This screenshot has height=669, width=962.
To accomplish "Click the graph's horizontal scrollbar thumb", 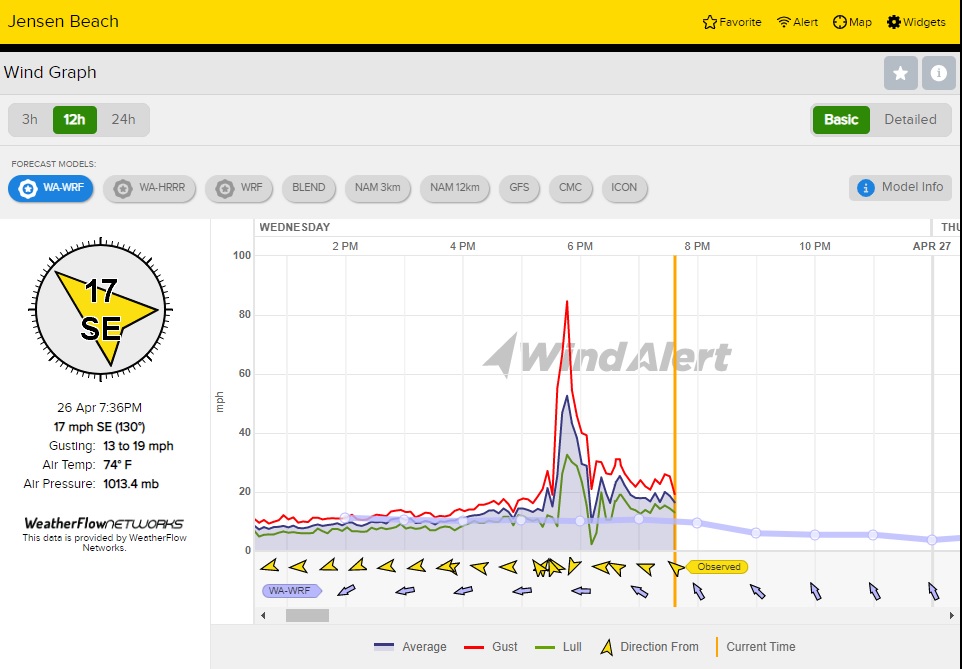I will (307, 615).
